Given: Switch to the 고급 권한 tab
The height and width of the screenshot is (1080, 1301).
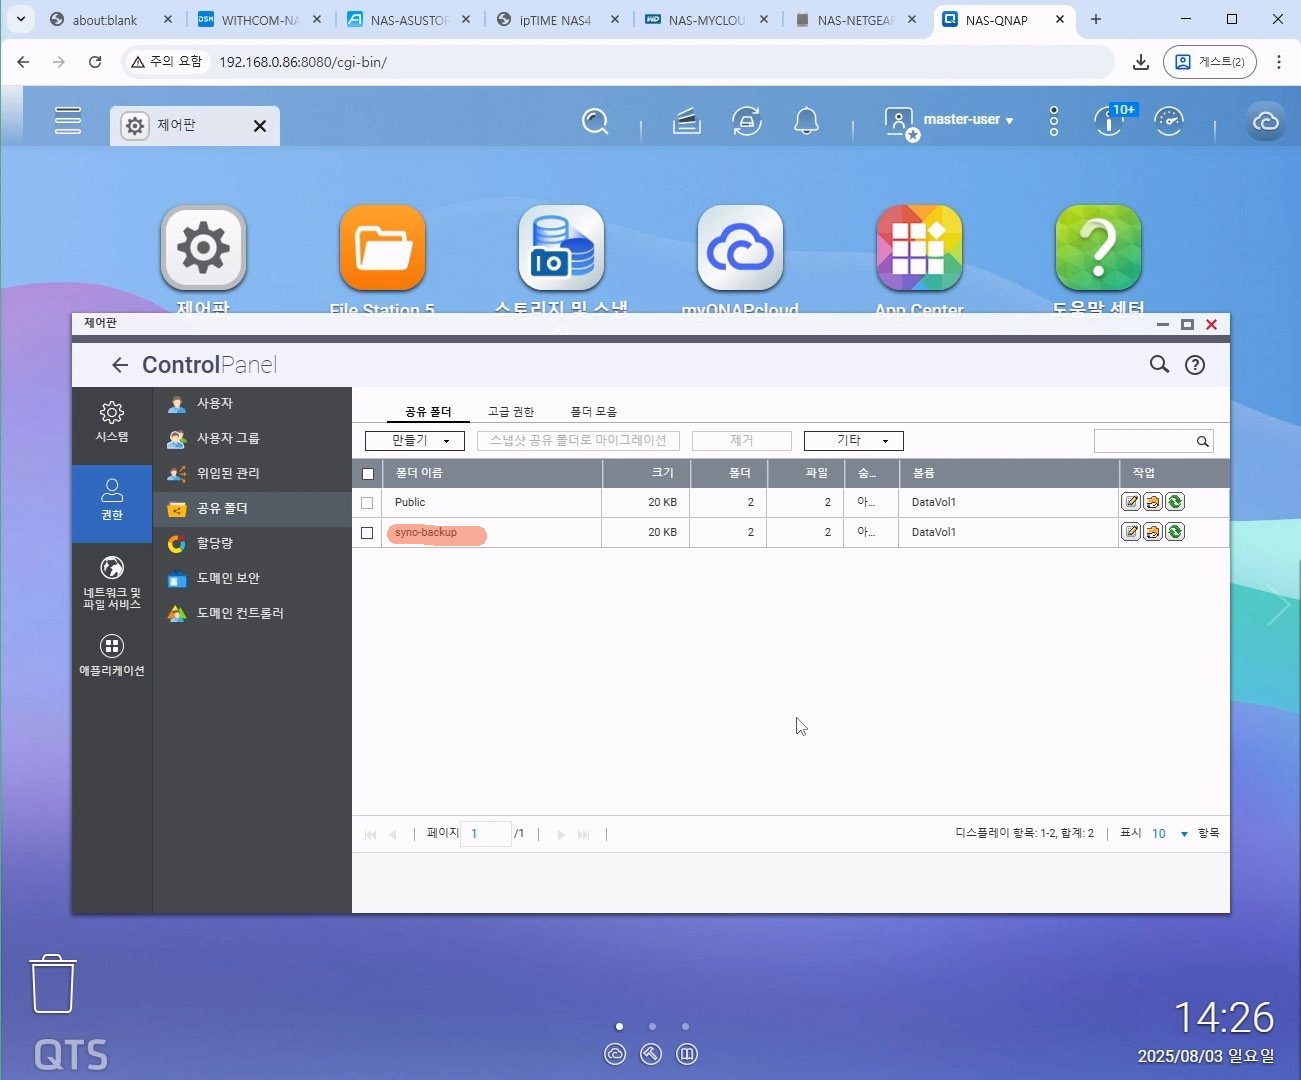Looking at the screenshot, I should click(x=510, y=412).
